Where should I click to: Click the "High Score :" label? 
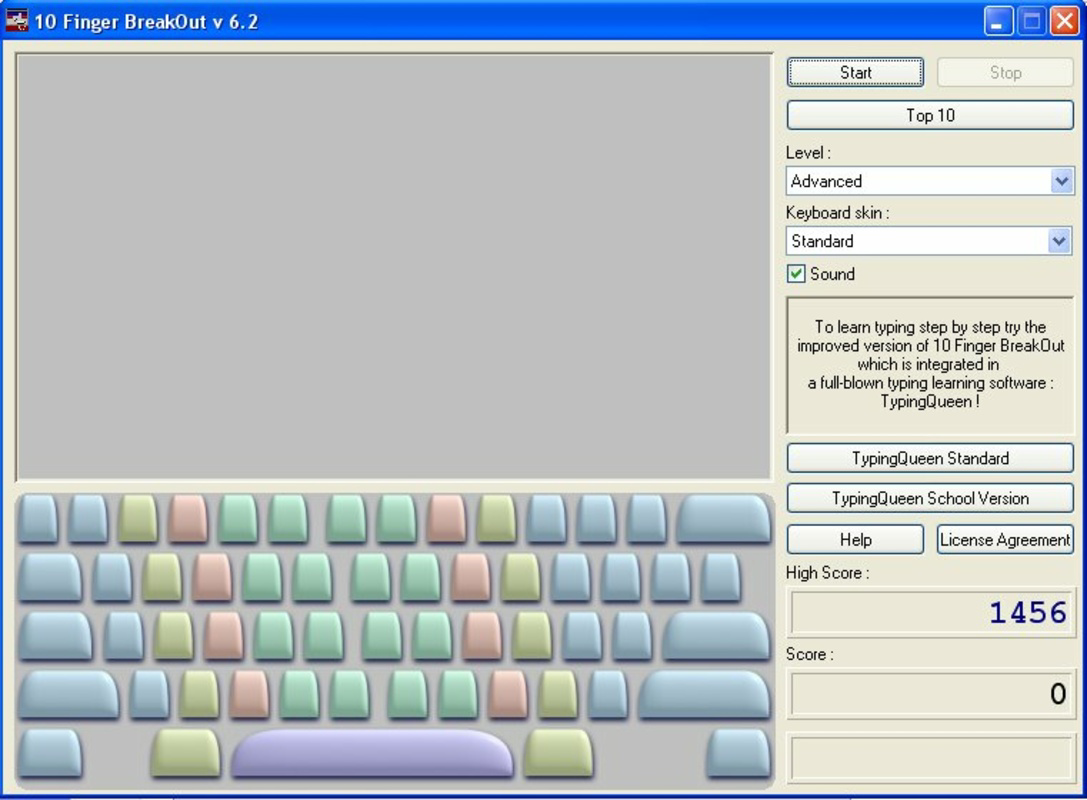pos(827,573)
